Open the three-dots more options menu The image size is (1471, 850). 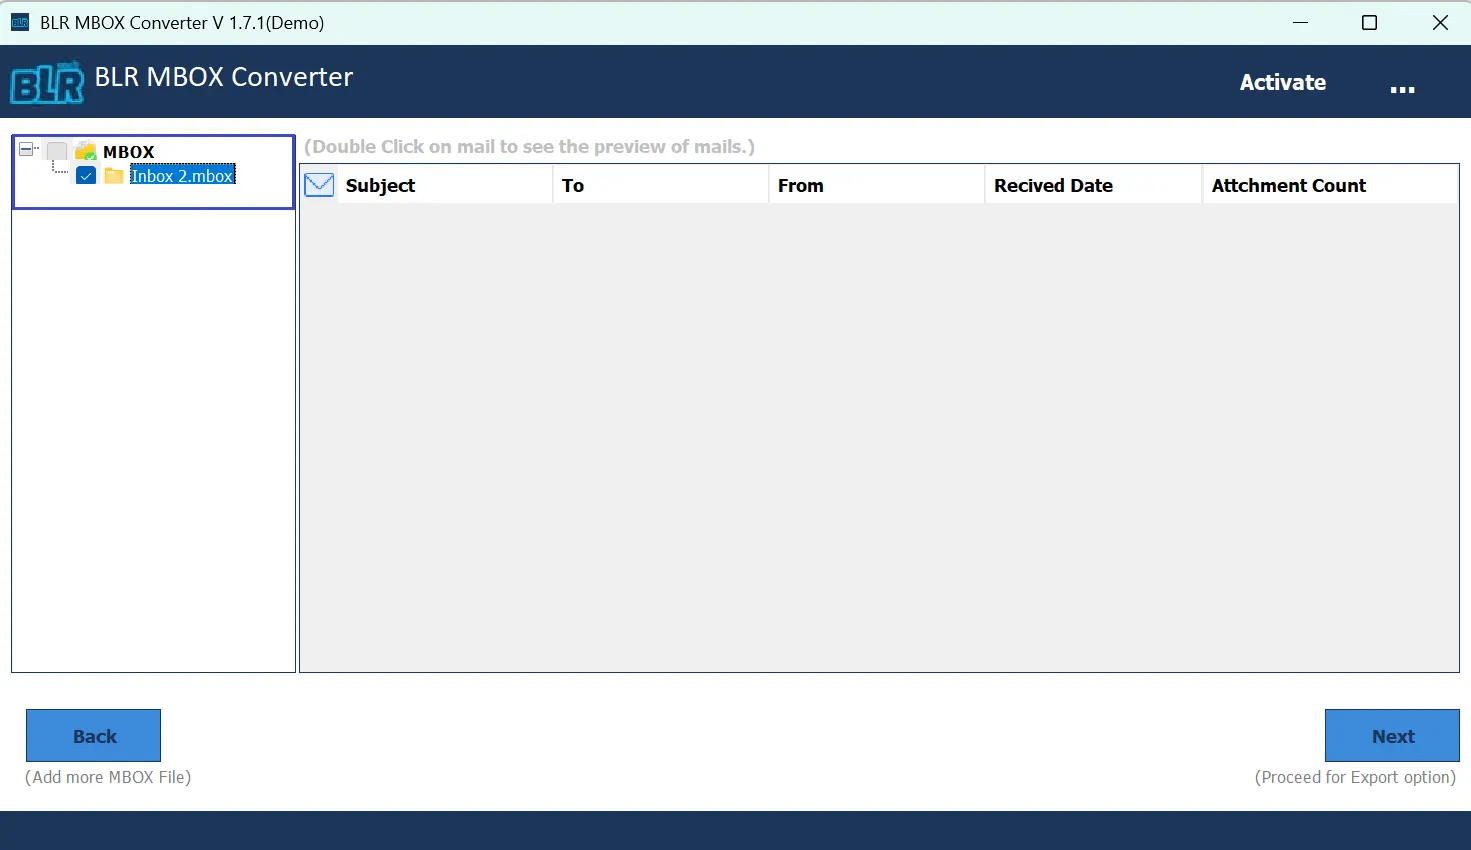click(x=1402, y=88)
